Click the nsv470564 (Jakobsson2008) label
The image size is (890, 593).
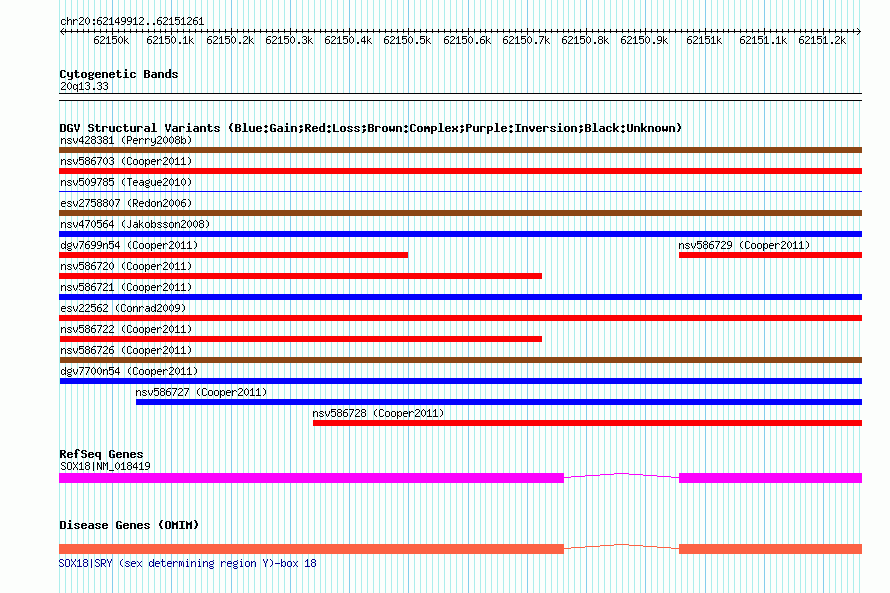tap(135, 224)
